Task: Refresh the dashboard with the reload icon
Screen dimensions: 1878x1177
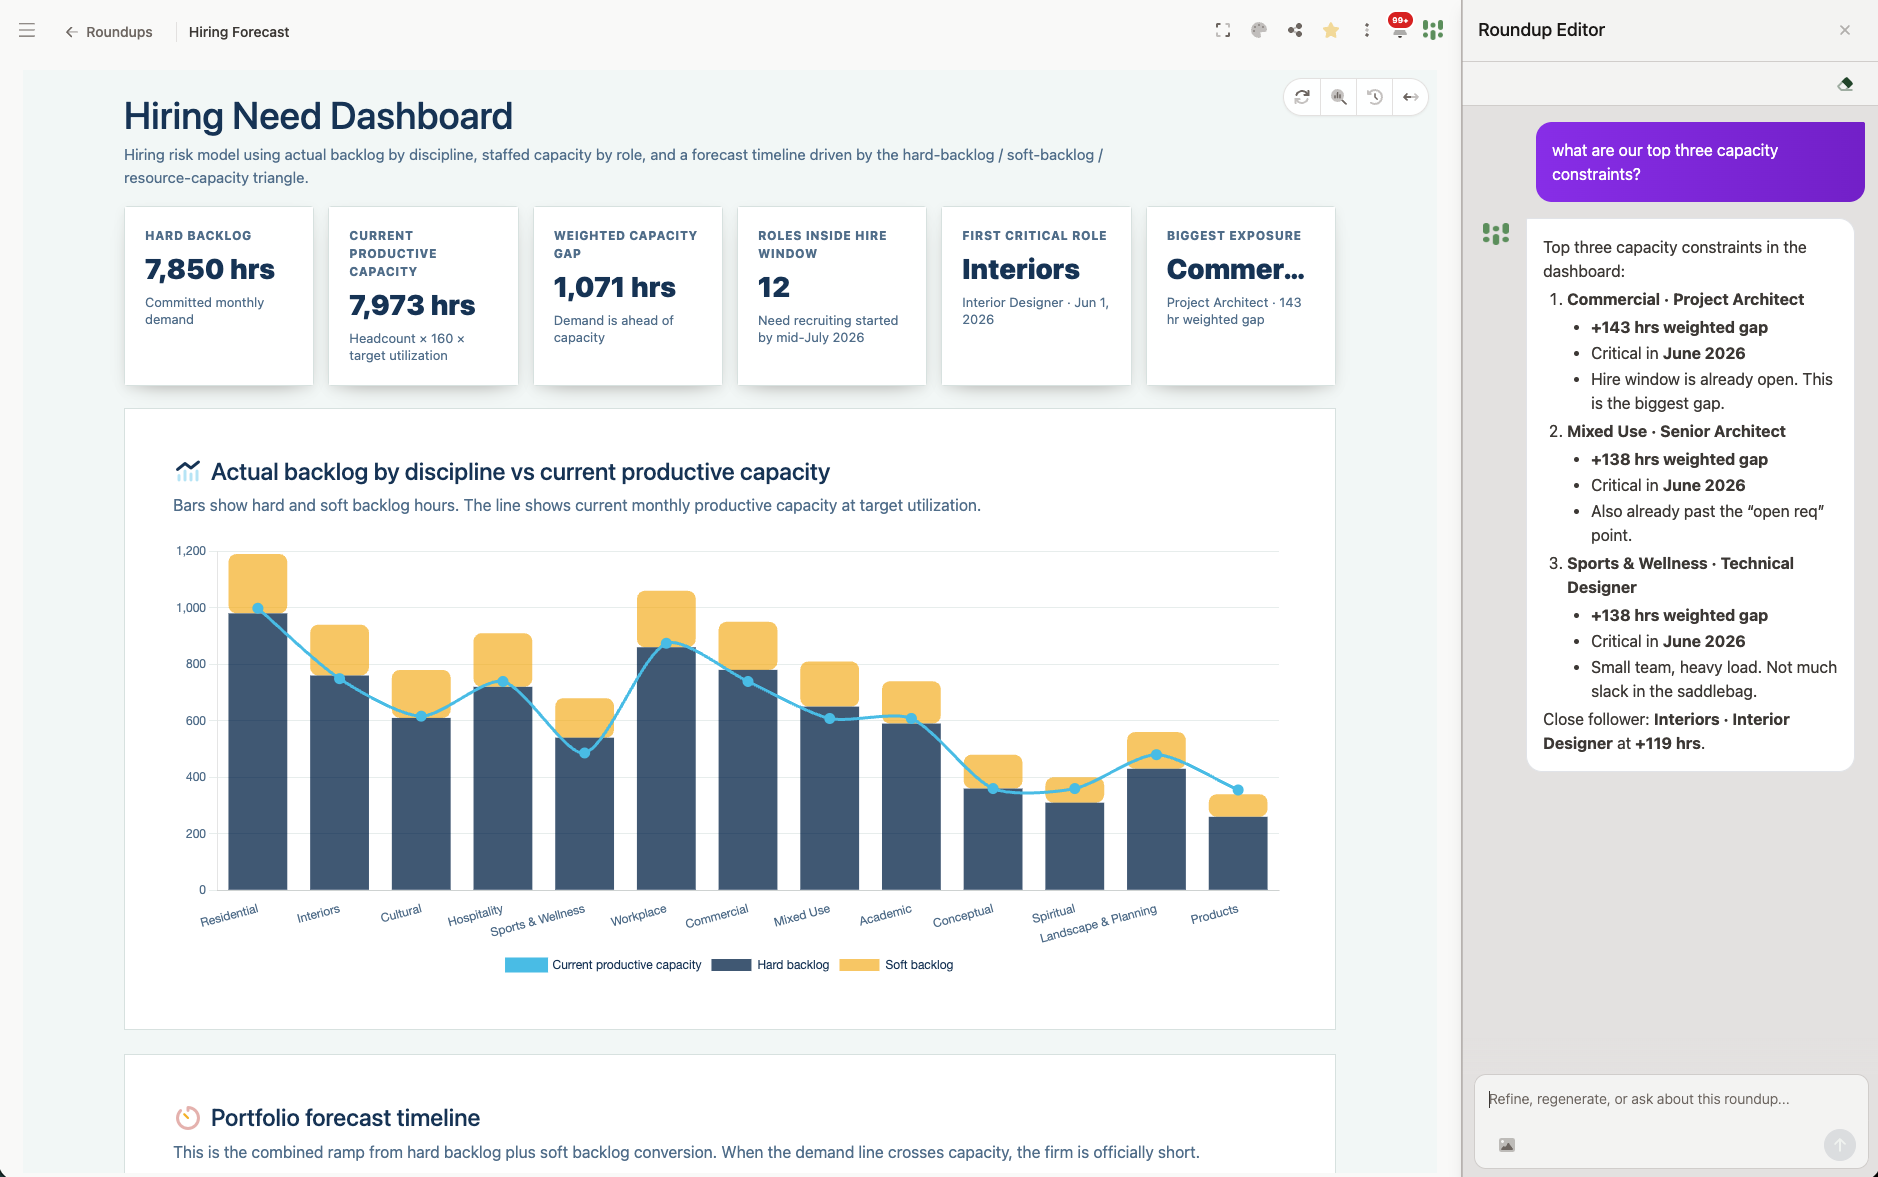Action: point(1302,97)
